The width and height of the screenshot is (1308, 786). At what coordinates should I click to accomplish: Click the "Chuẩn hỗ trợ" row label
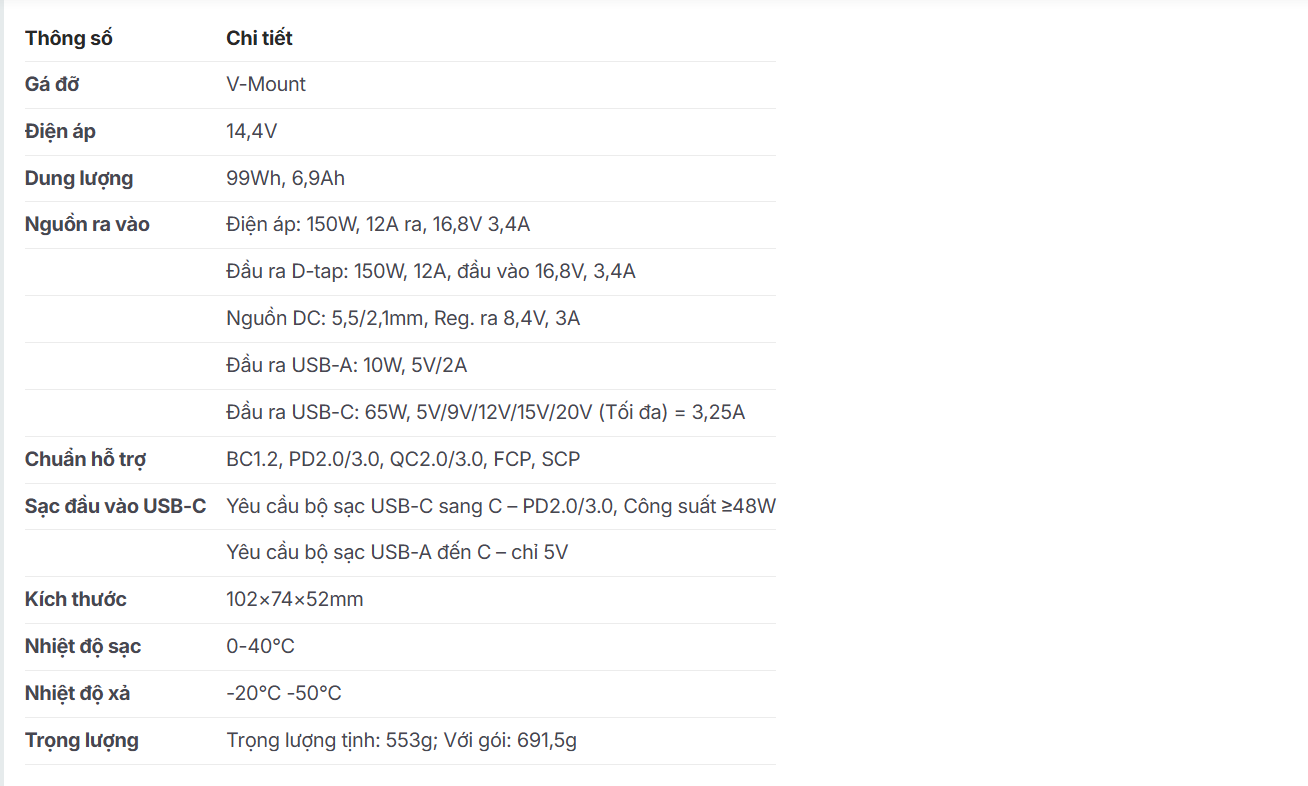click(x=85, y=459)
